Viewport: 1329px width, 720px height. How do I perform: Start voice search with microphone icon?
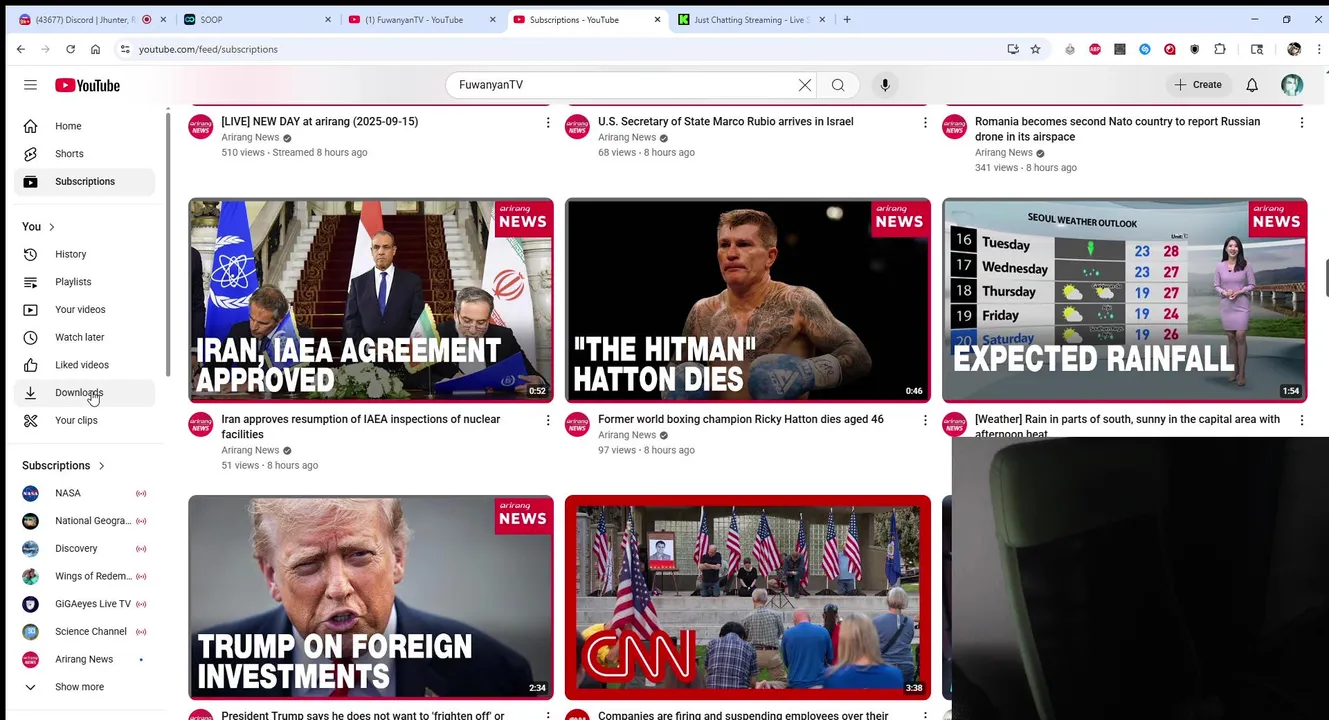[885, 85]
